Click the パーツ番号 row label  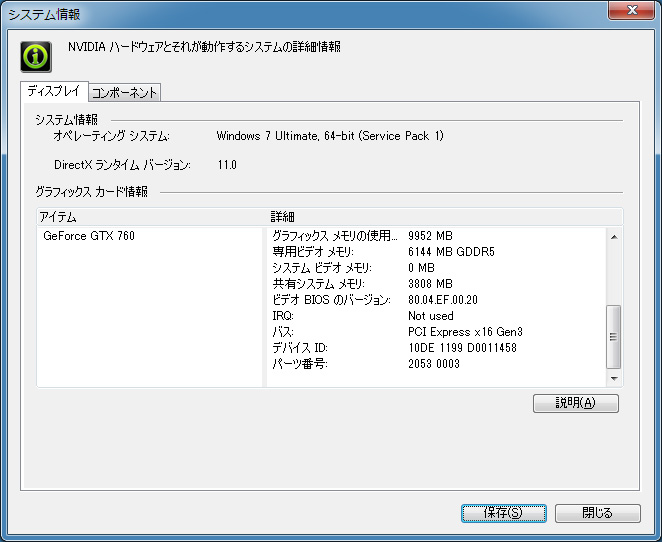pyautogui.click(x=300, y=363)
